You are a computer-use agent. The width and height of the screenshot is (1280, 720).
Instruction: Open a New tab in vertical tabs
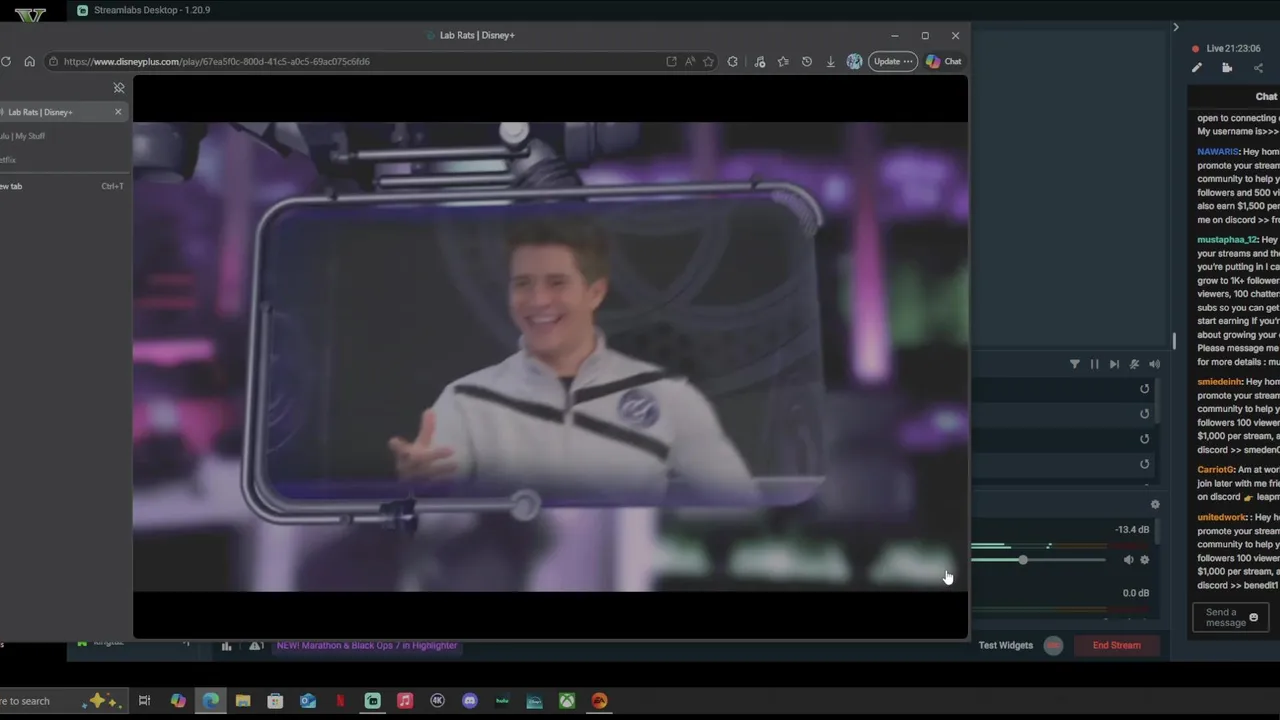(62, 186)
